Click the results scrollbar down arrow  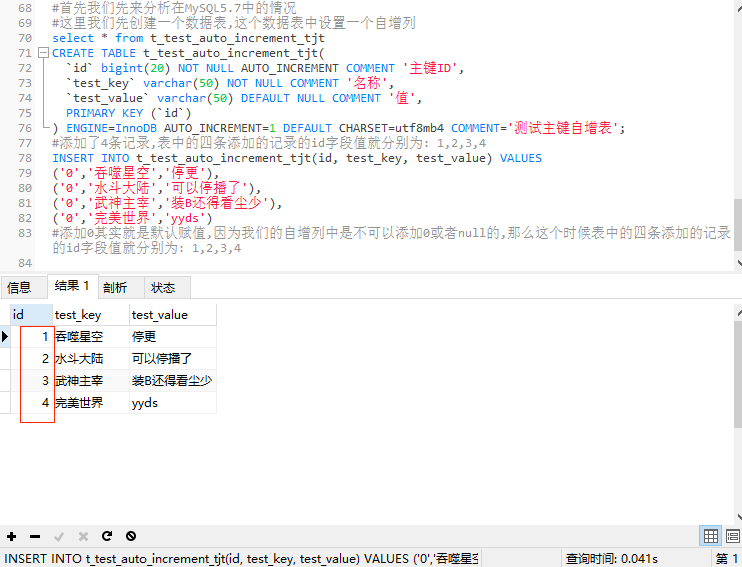coord(739,517)
